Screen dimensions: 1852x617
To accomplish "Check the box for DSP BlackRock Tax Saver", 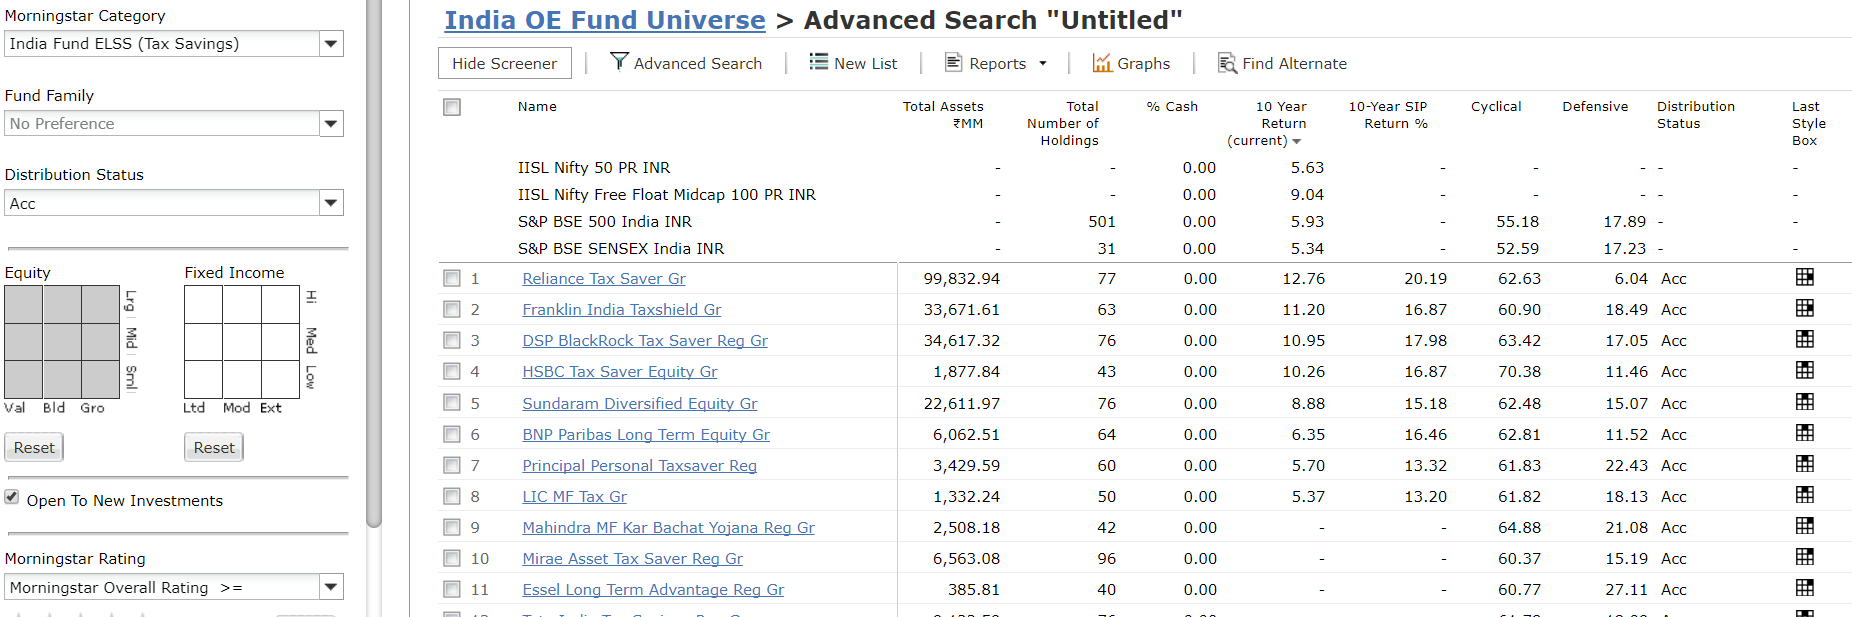I will 452,340.
